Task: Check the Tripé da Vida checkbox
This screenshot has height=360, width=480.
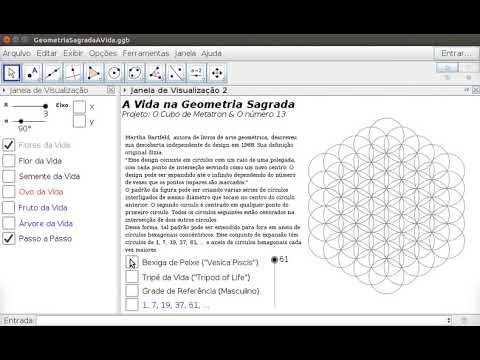Action: (132, 277)
